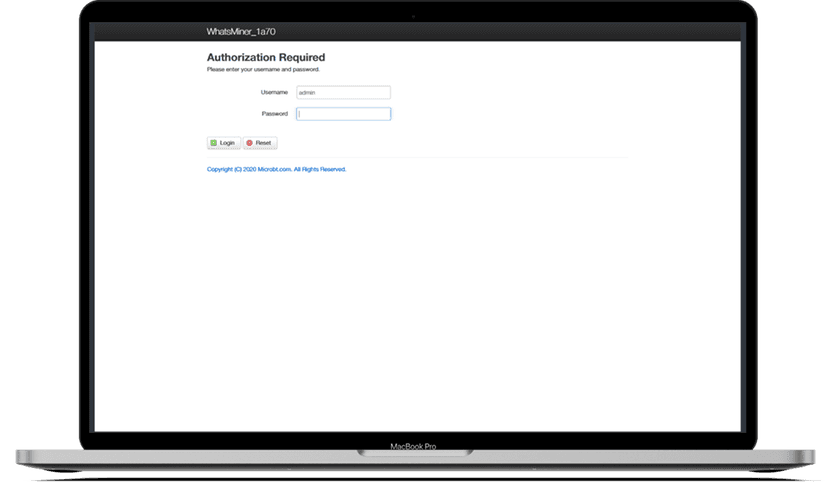This screenshot has height=482, width=828.
Task: Select the "admin" text in Username
Action: [307, 92]
